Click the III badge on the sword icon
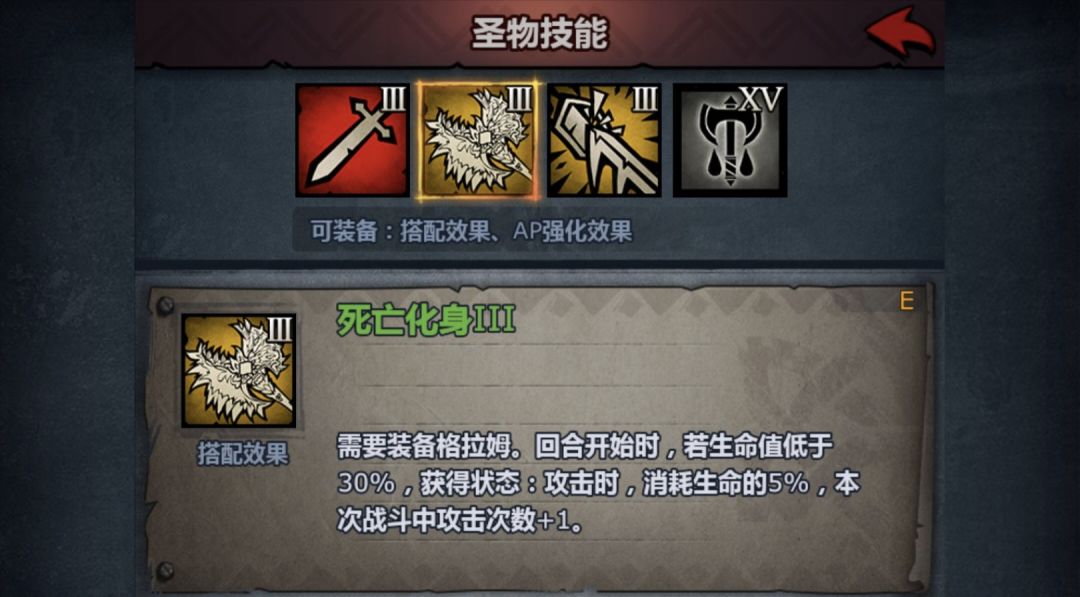 393,100
